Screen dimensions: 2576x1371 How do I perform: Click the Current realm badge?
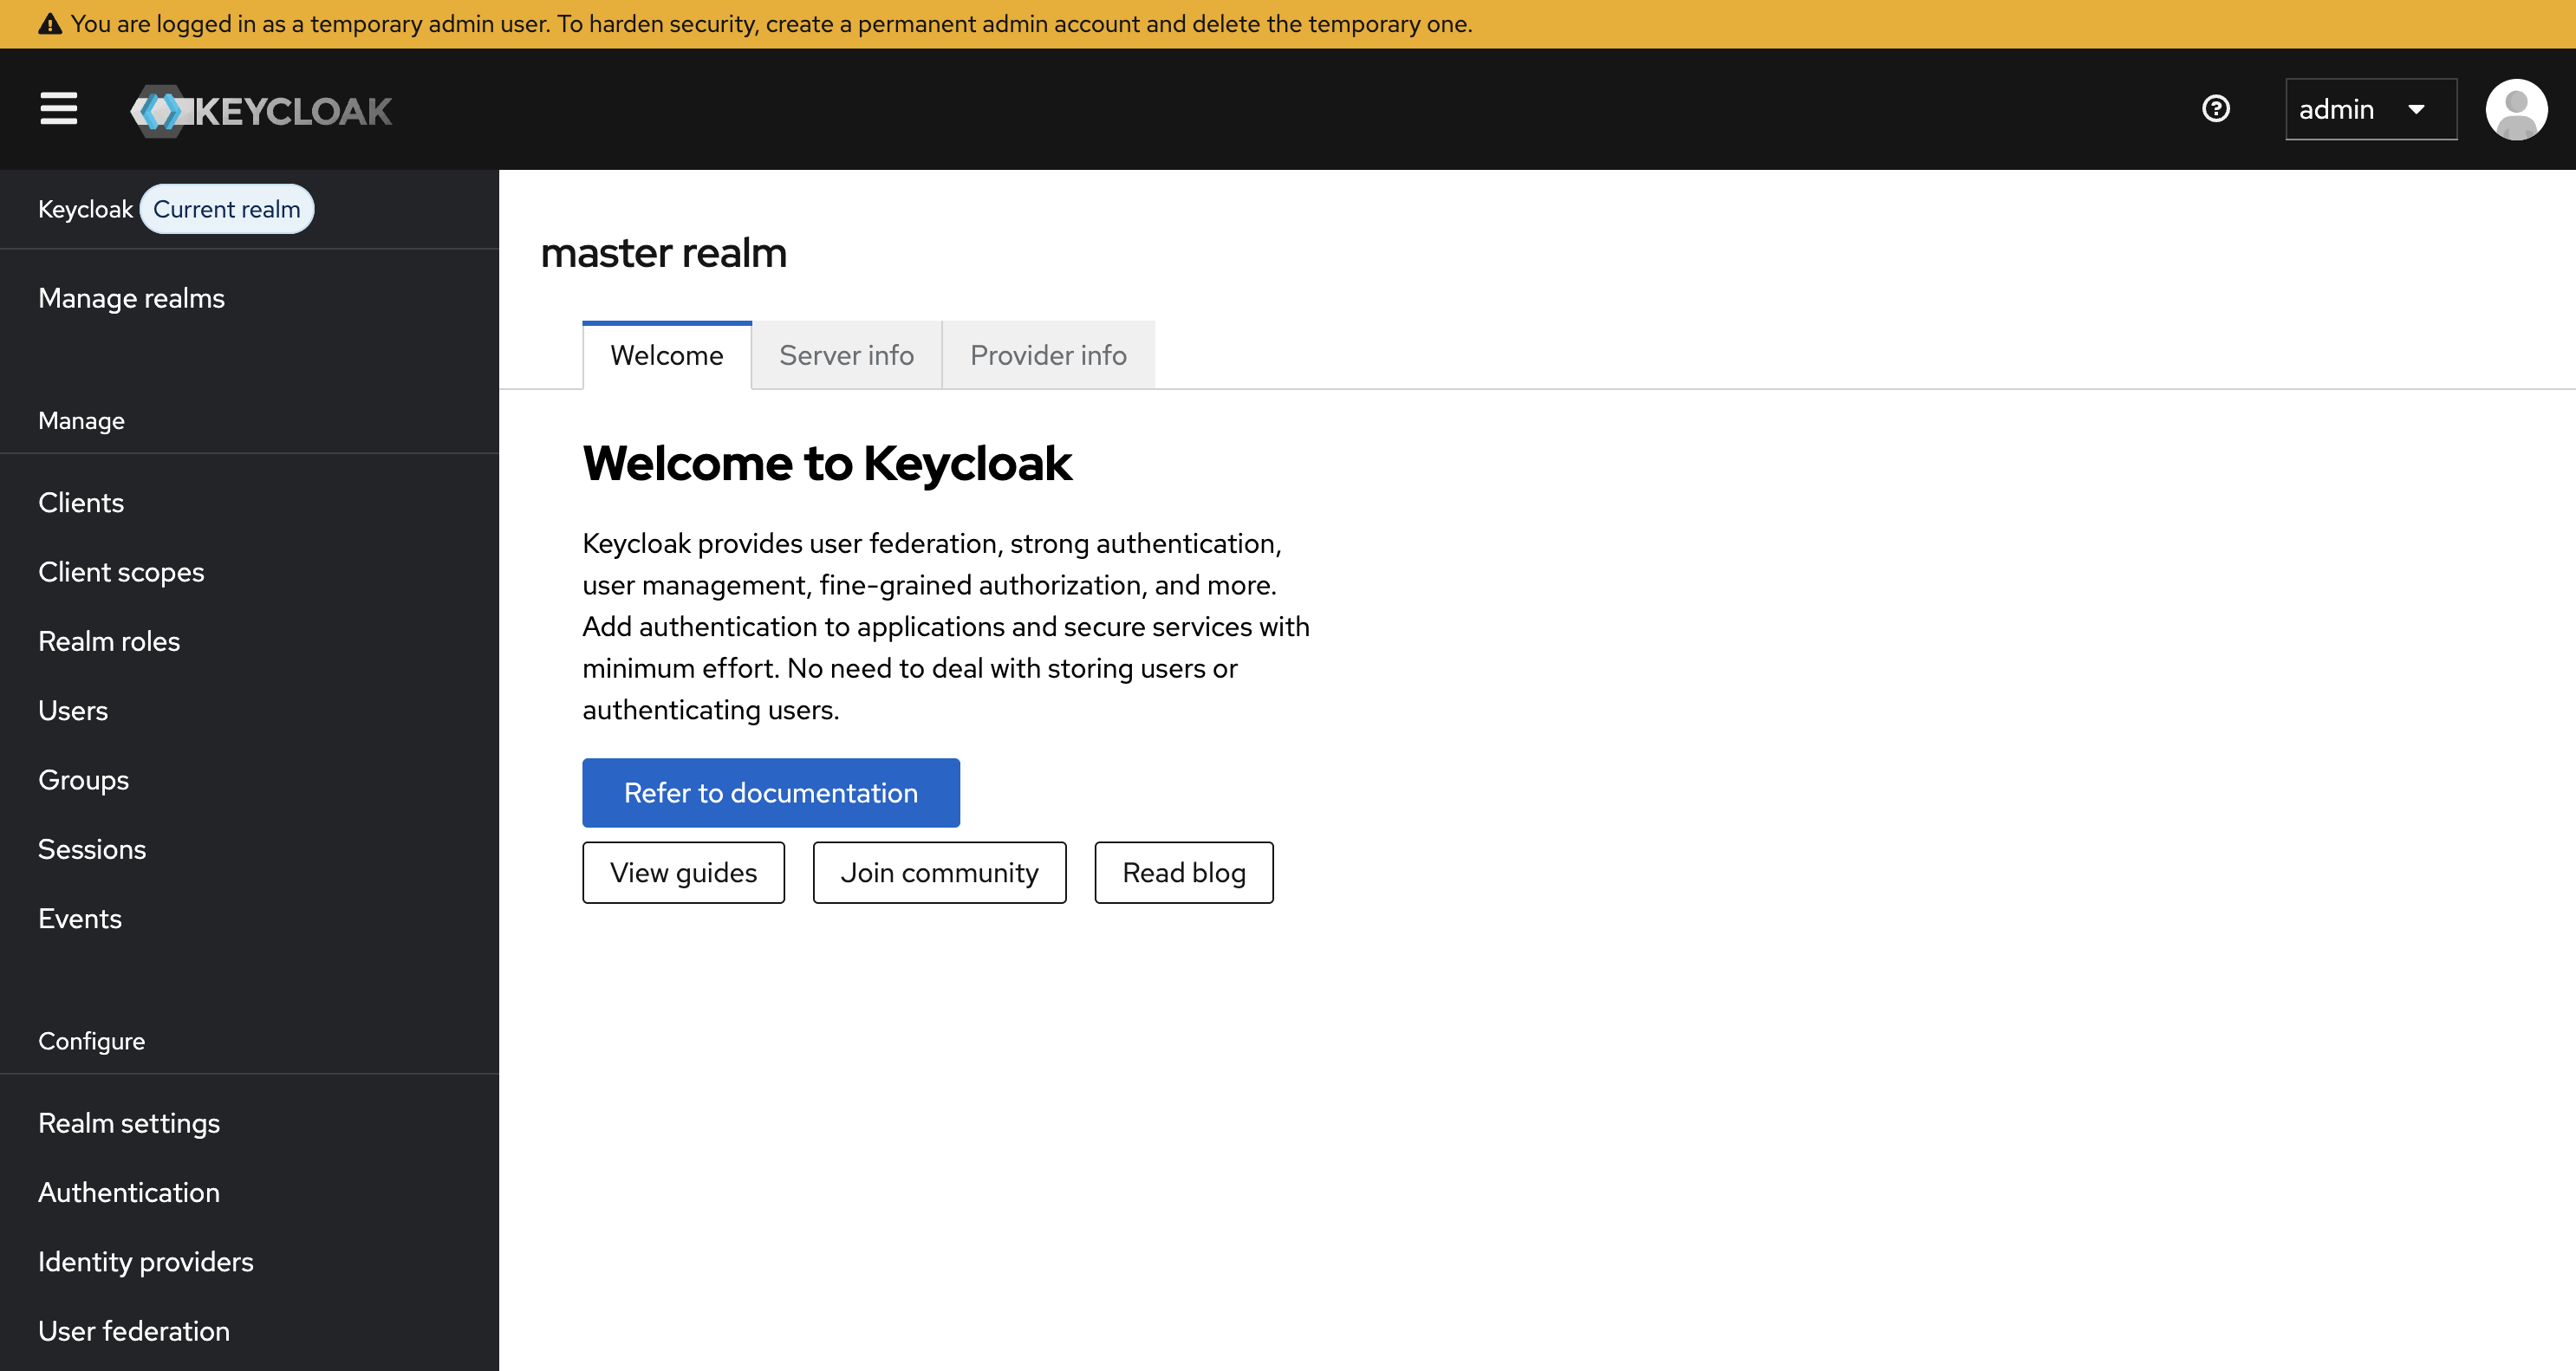click(x=226, y=209)
